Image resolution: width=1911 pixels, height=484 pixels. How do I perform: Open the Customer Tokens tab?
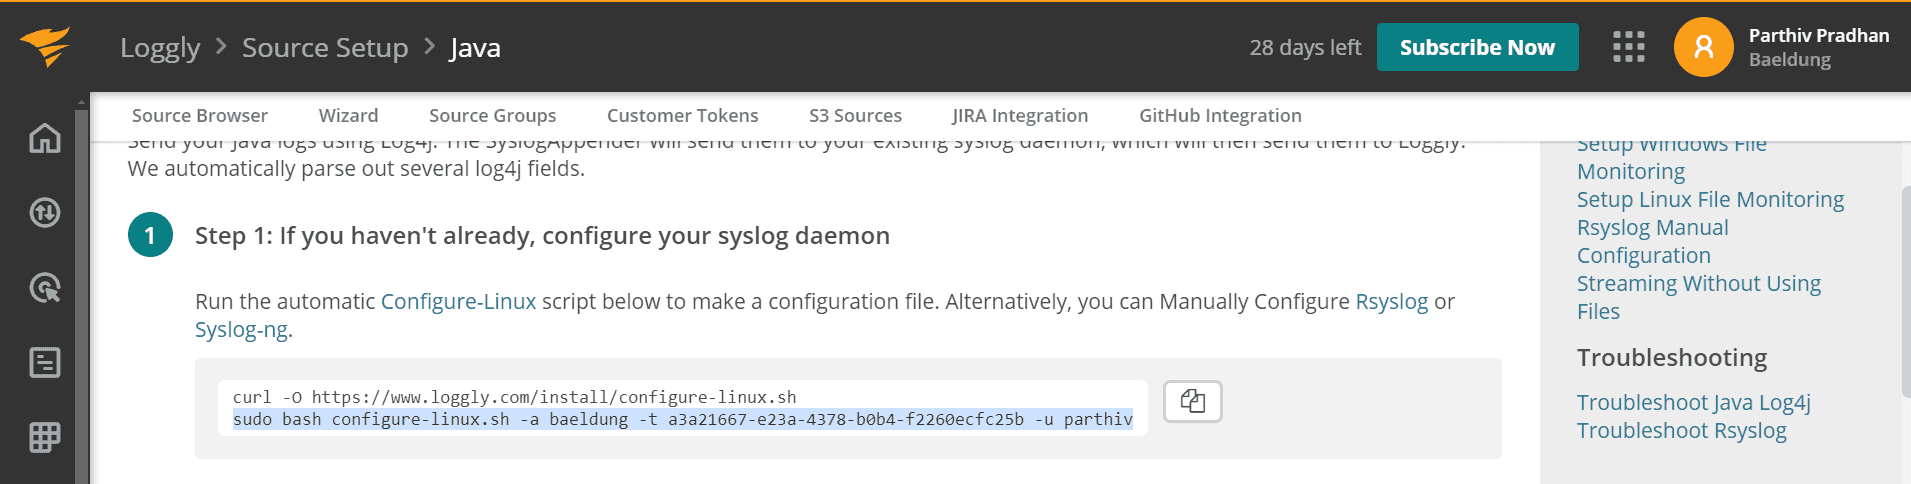(x=682, y=116)
